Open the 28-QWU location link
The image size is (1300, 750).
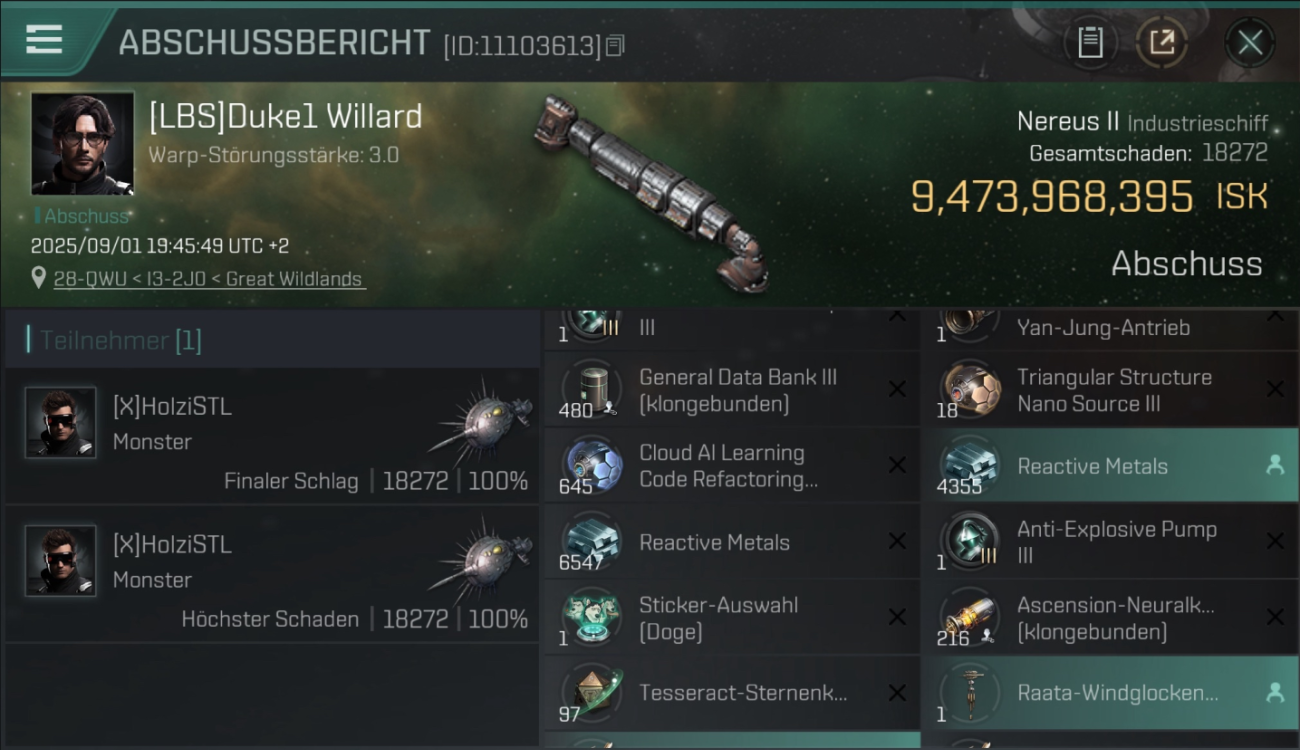[x=210, y=279]
